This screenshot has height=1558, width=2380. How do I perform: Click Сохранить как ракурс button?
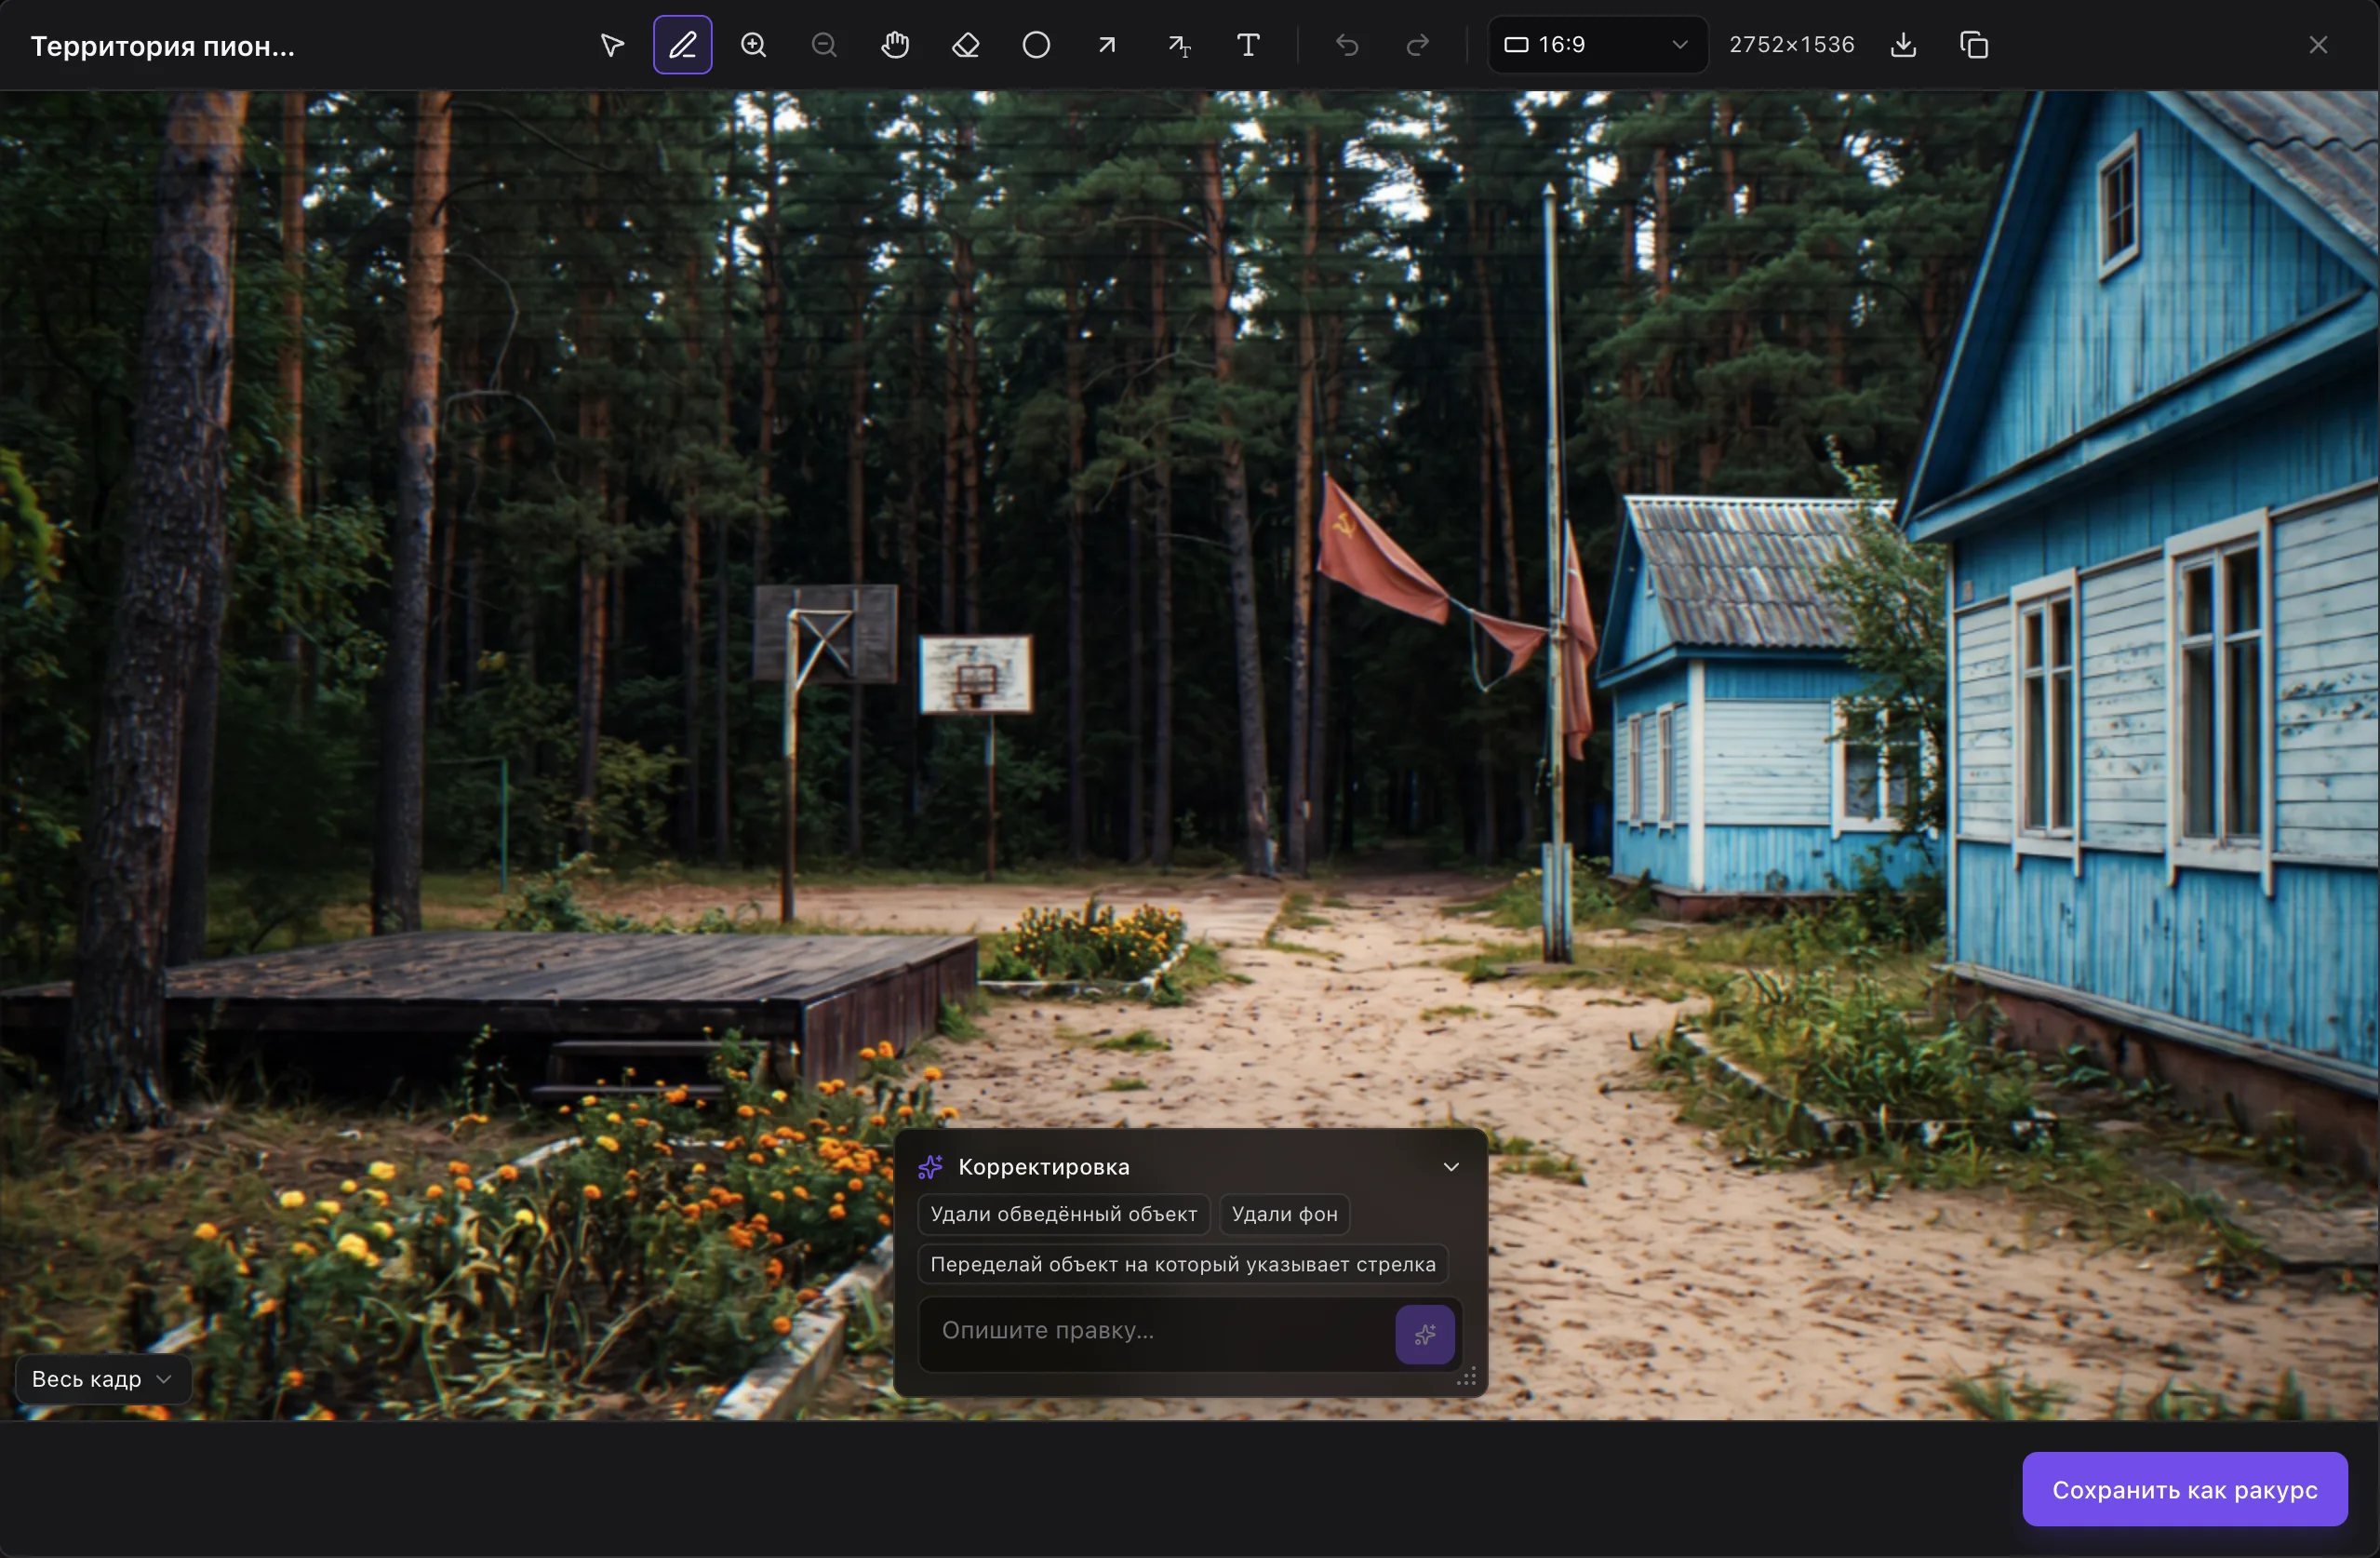coord(2185,1490)
